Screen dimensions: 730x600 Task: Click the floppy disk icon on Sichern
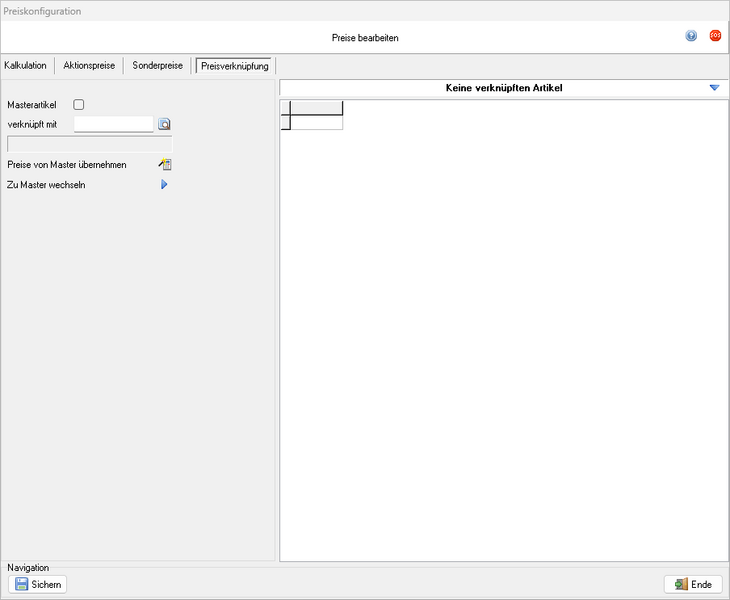pyautogui.click(x=21, y=584)
